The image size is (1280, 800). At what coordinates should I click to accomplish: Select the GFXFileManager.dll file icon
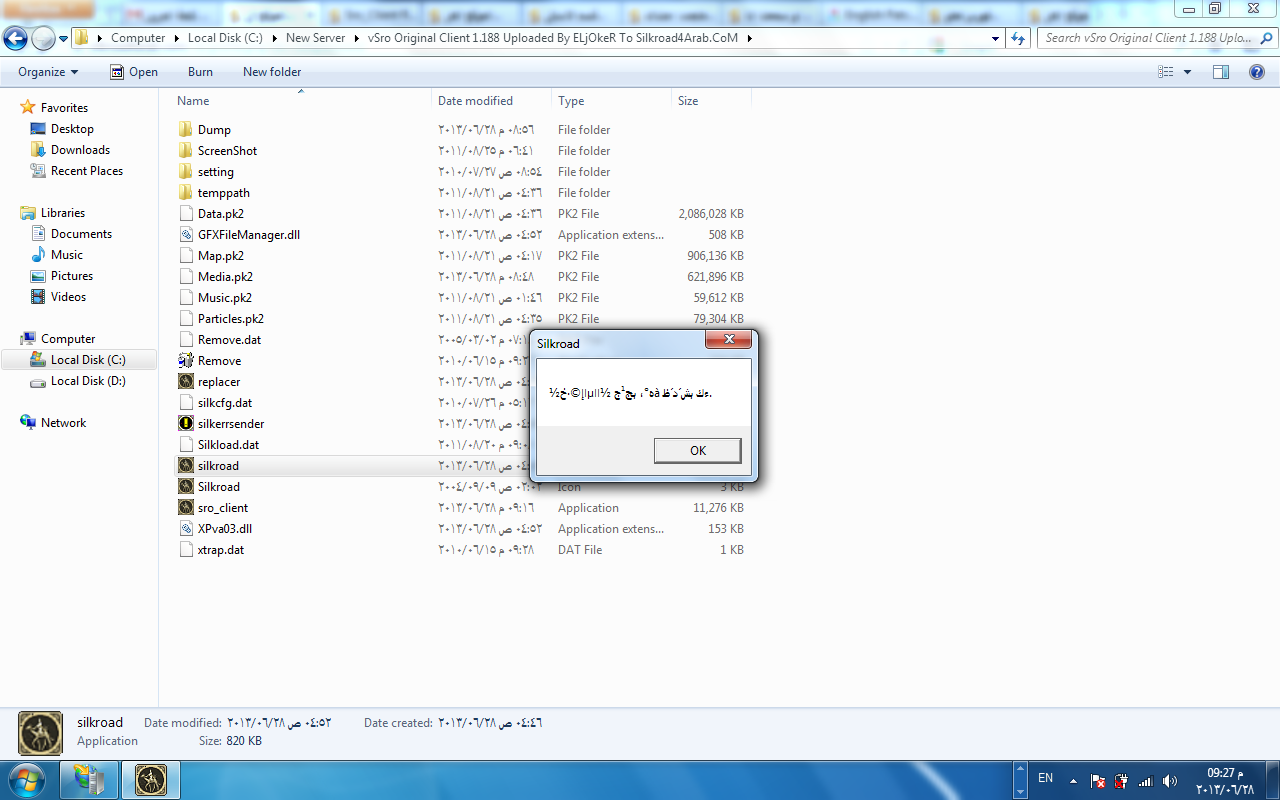tap(186, 234)
